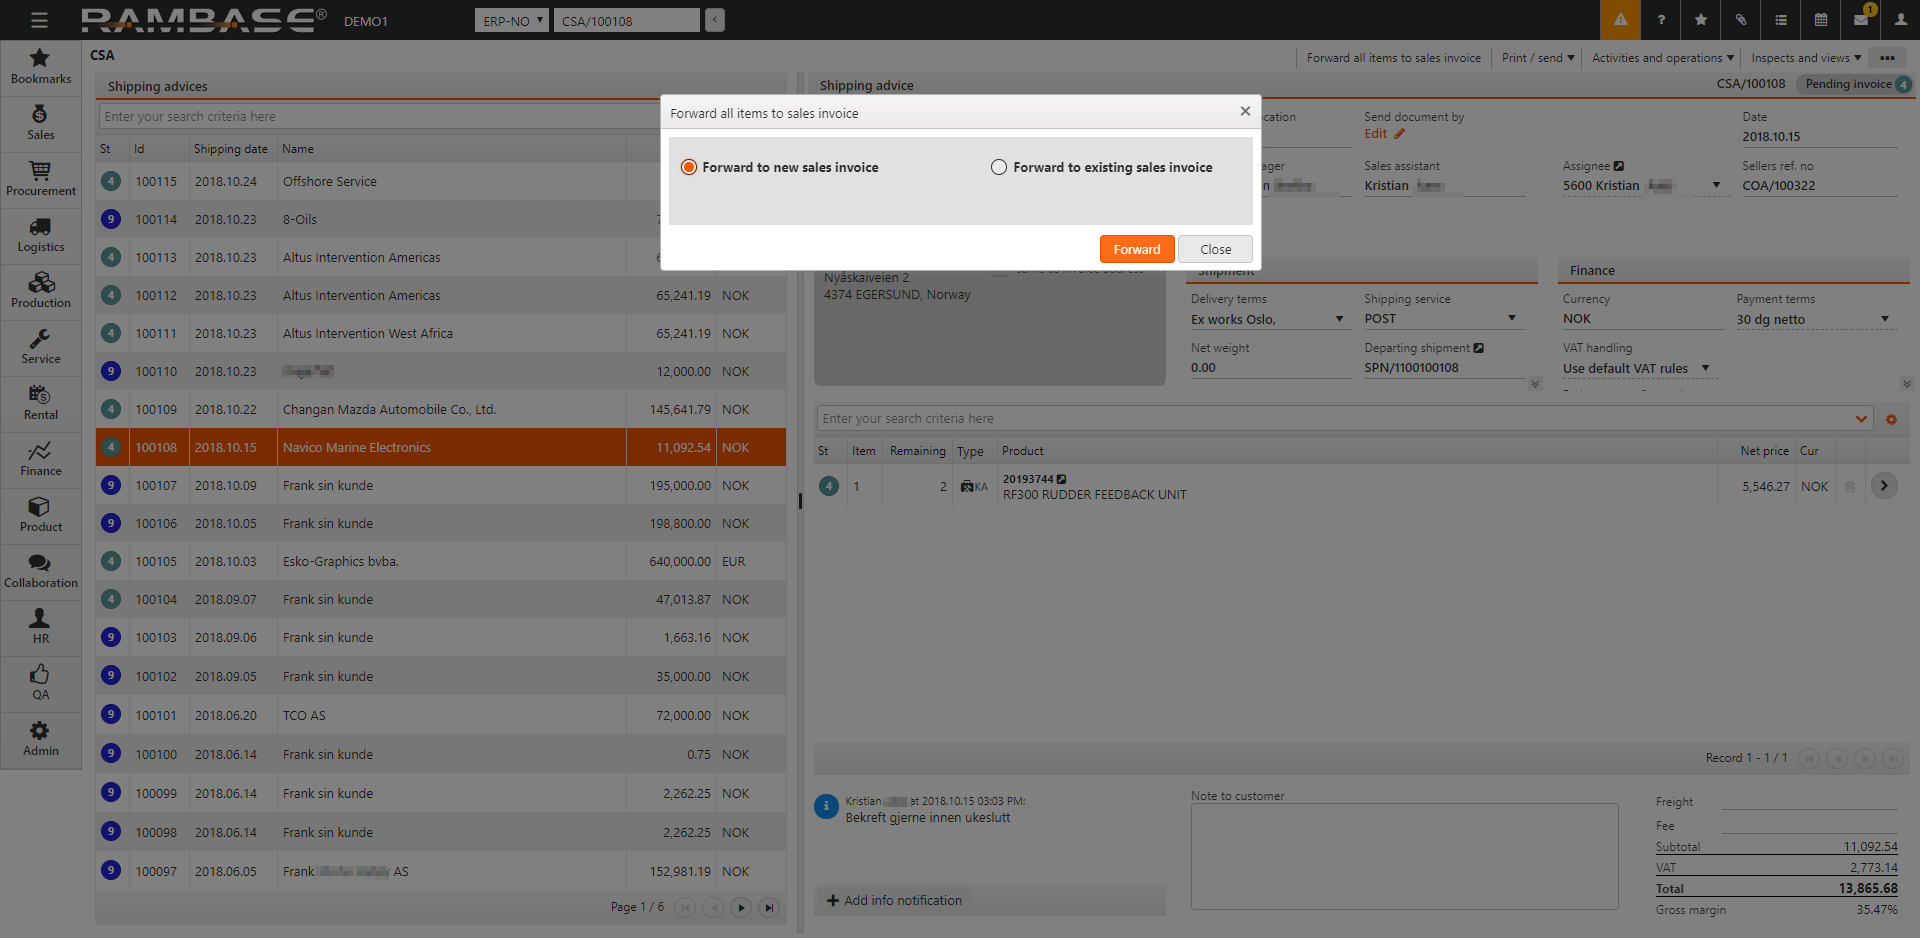Click the hamburger menu icon
This screenshot has width=1920, height=938.
click(x=39, y=20)
